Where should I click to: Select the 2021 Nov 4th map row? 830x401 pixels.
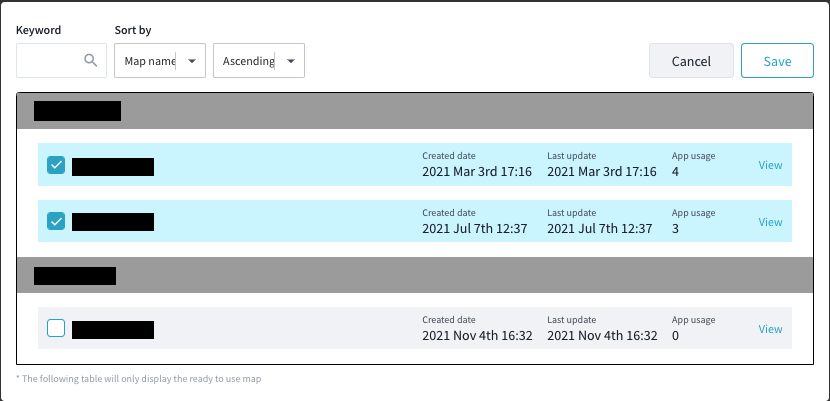tap(415, 328)
